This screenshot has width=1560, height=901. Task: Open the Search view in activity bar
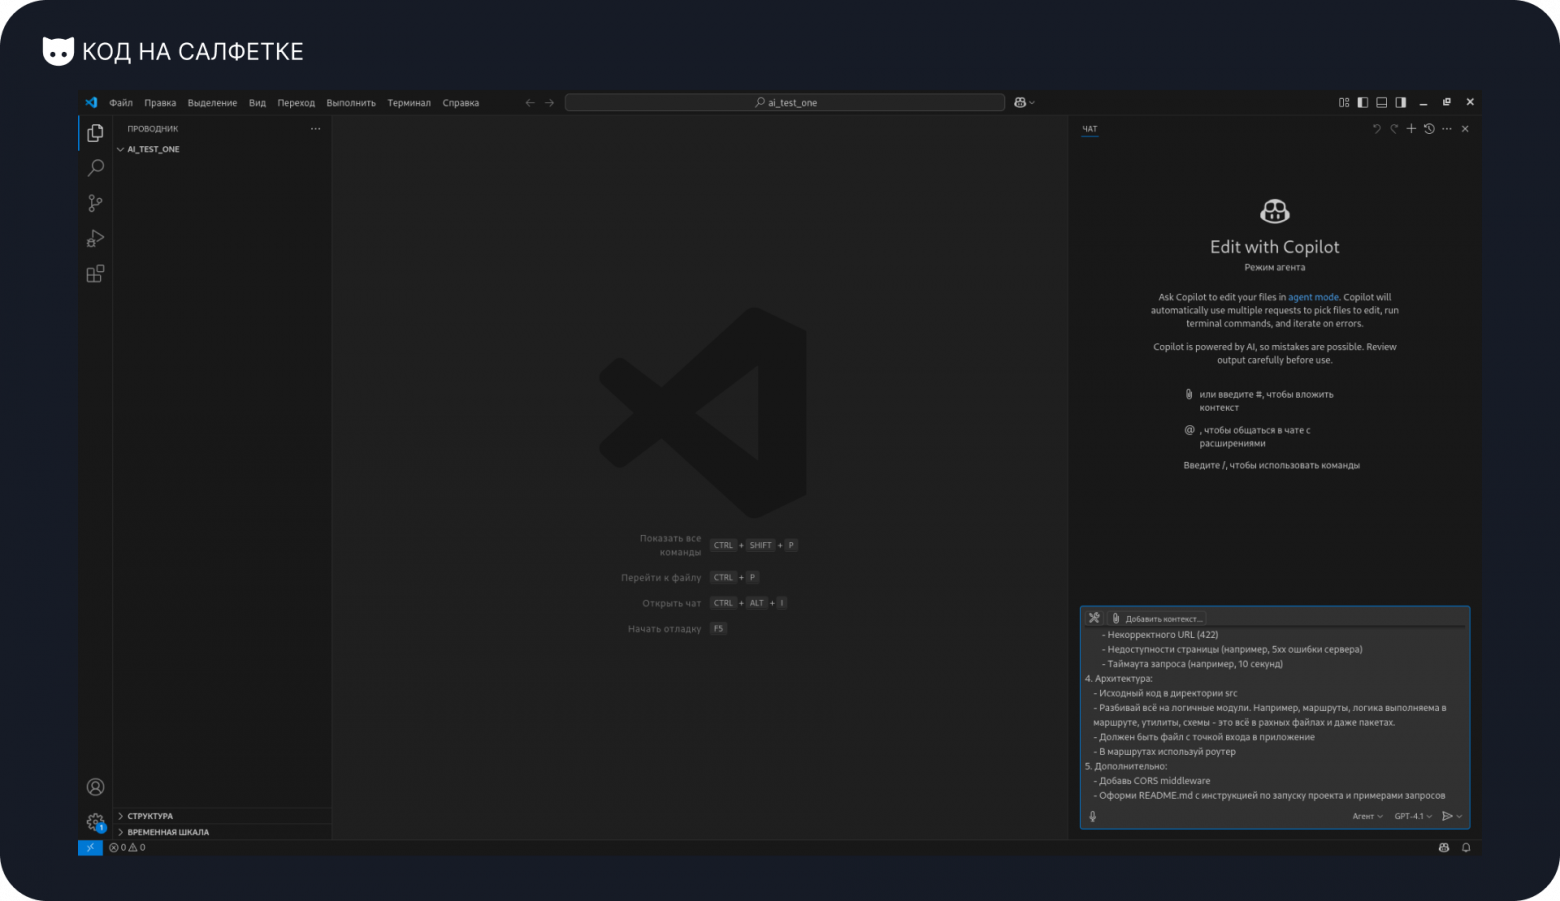(95, 168)
